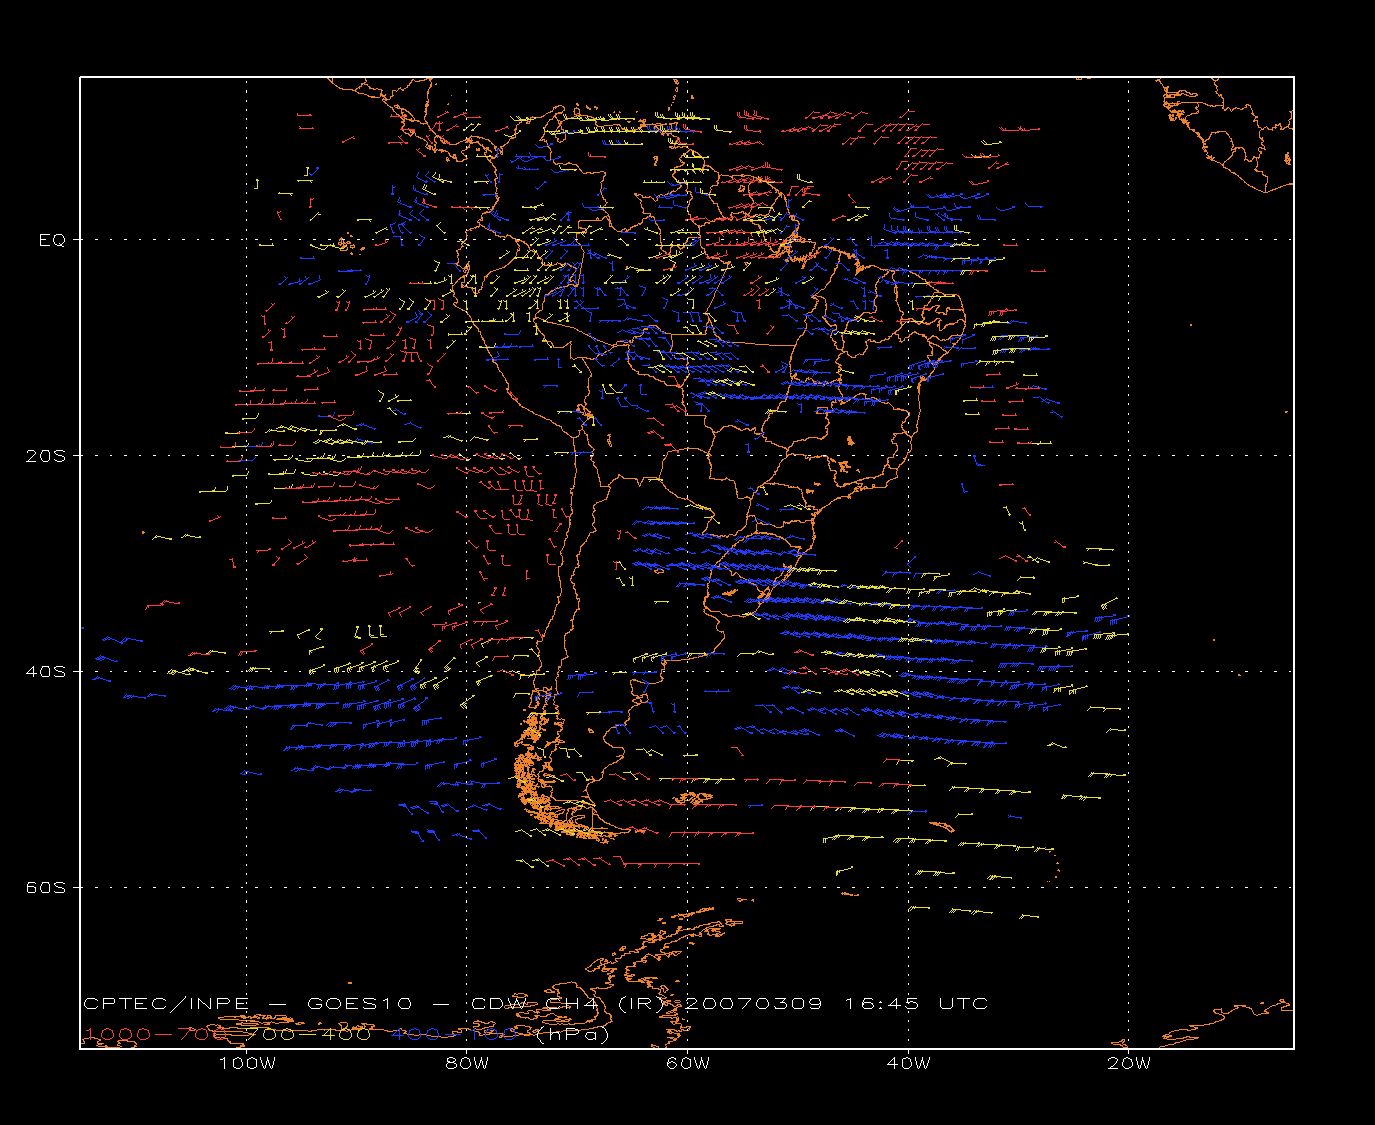Viewport: 1375px width, 1125px height.
Task: Click the '40W' longitude label
Action: coord(908,1063)
